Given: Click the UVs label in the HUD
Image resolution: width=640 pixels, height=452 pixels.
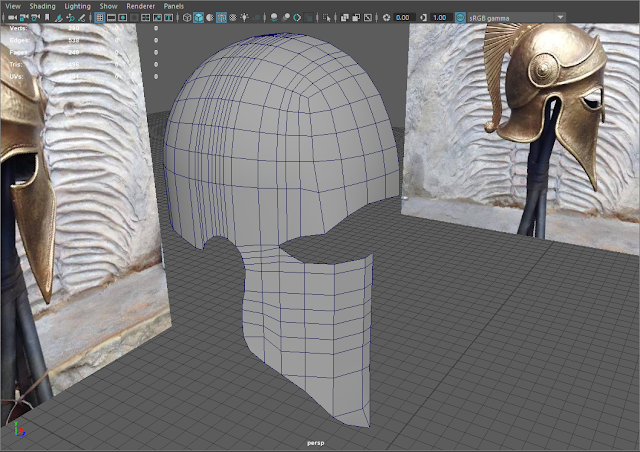Looking at the screenshot, I should (16, 76).
